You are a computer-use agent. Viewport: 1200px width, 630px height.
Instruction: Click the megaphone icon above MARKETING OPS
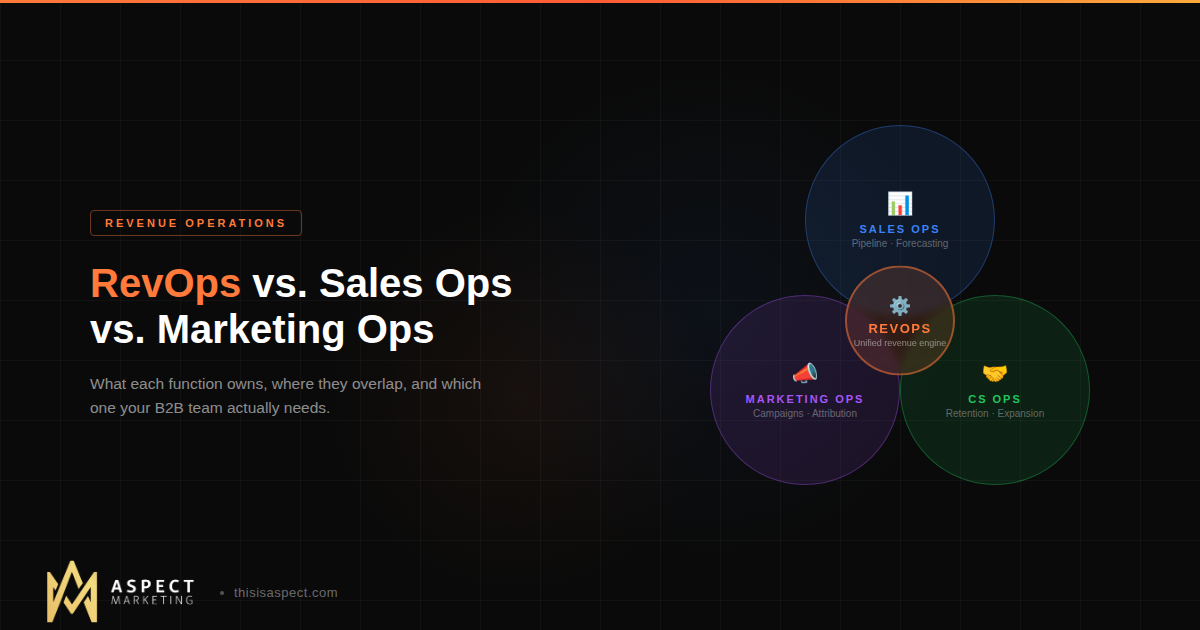click(804, 372)
